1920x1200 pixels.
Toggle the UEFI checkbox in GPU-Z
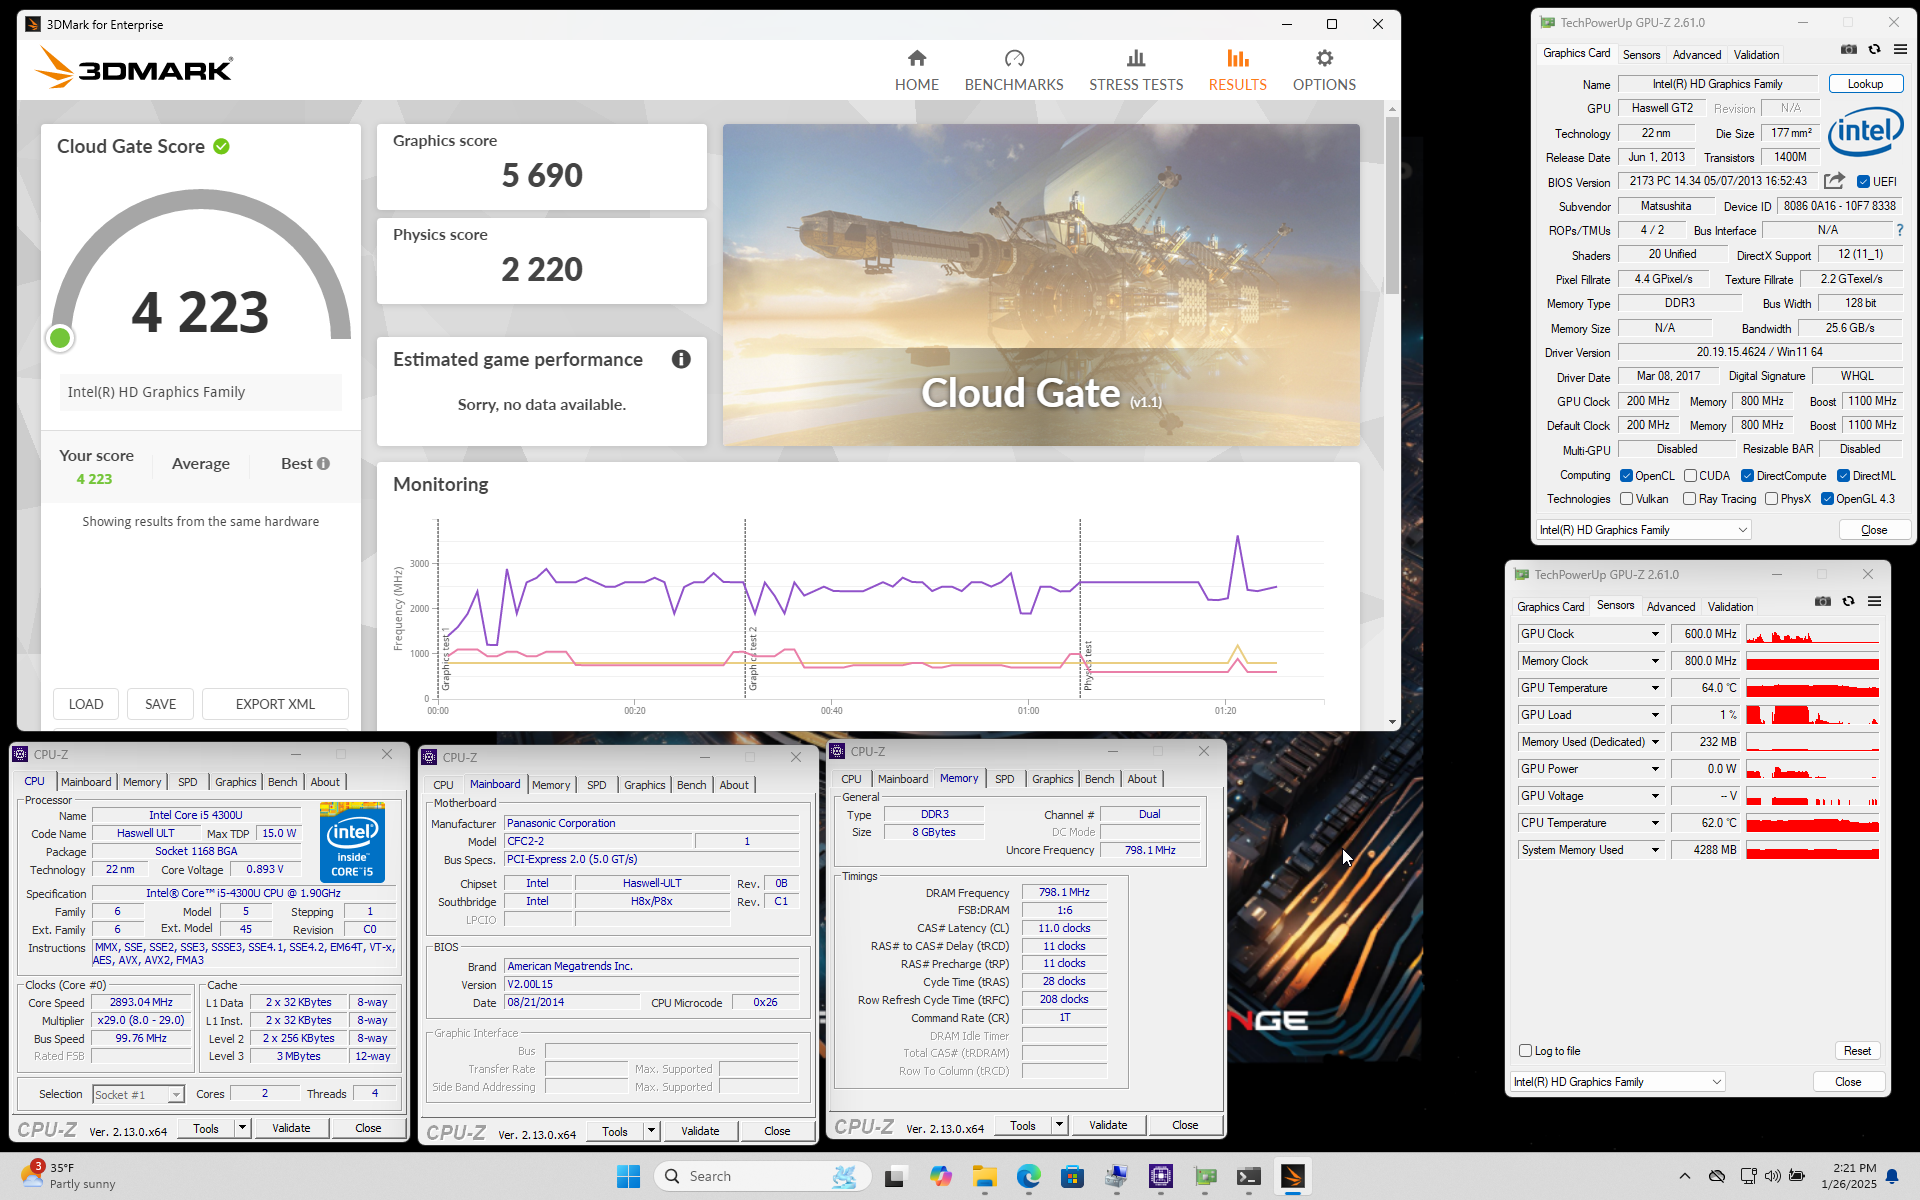(x=1864, y=182)
